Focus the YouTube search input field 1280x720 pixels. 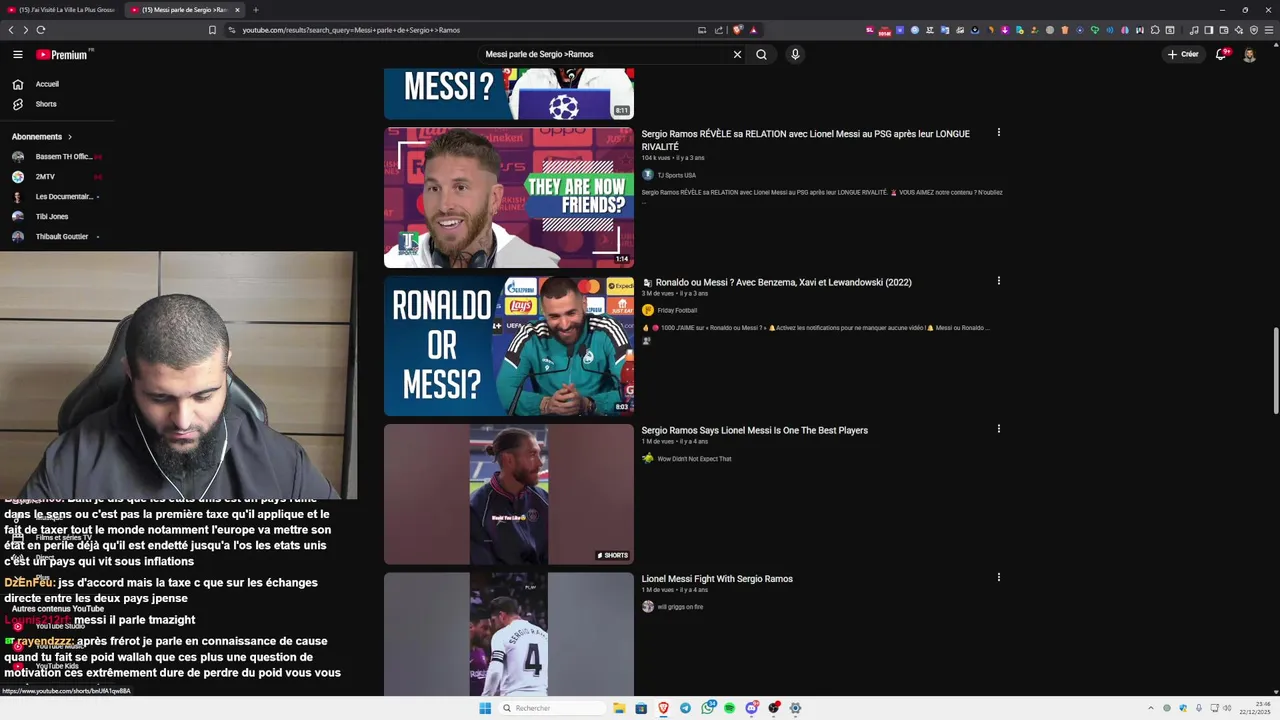pyautogui.click(x=605, y=54)
